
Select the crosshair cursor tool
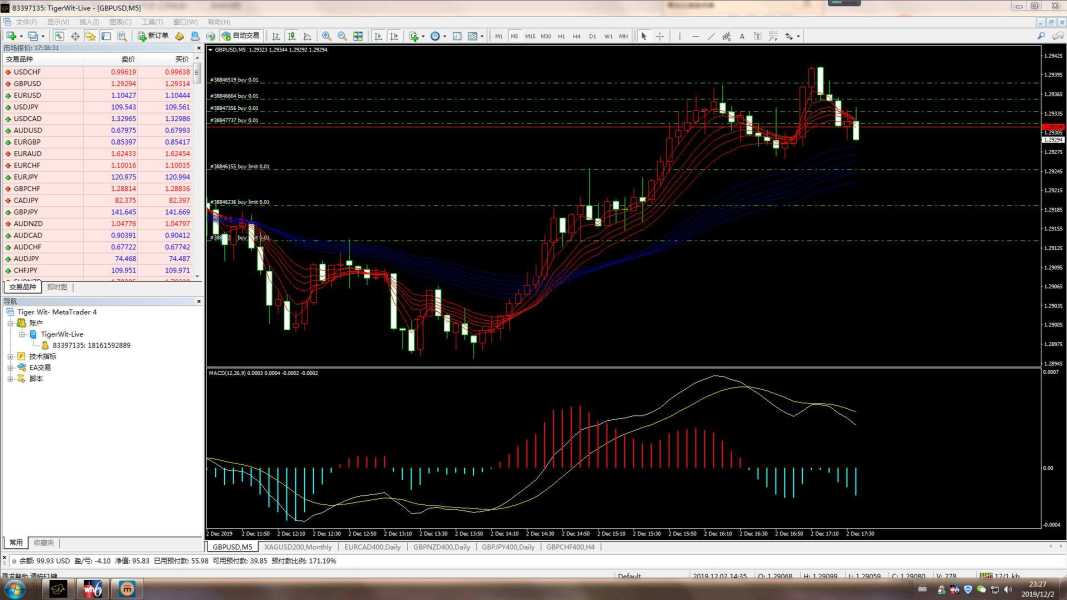coord(659,36)
